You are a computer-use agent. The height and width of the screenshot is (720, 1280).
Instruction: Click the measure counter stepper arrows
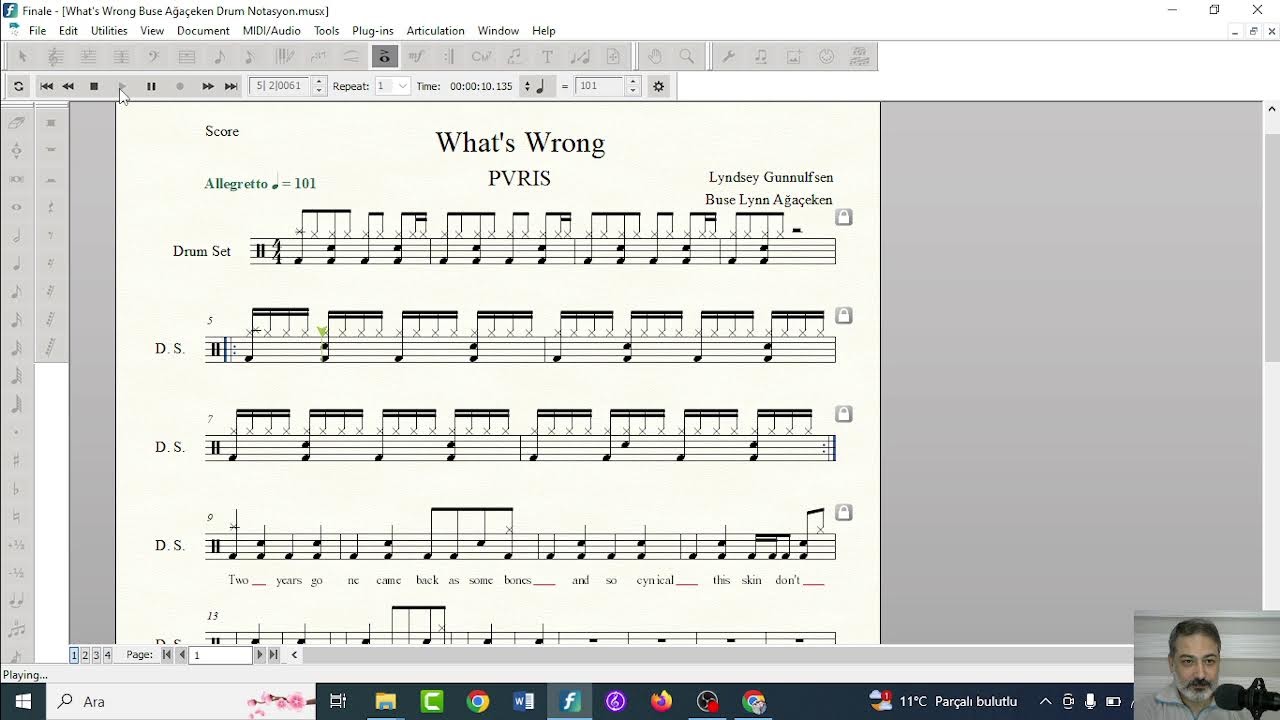[319, 86]
